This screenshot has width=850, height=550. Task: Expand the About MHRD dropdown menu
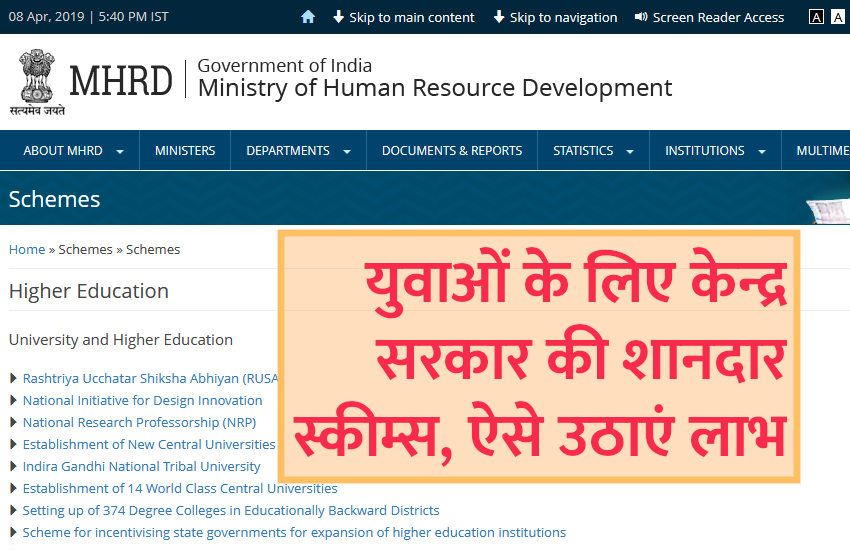pyautogui.click(x=72, y=151)
